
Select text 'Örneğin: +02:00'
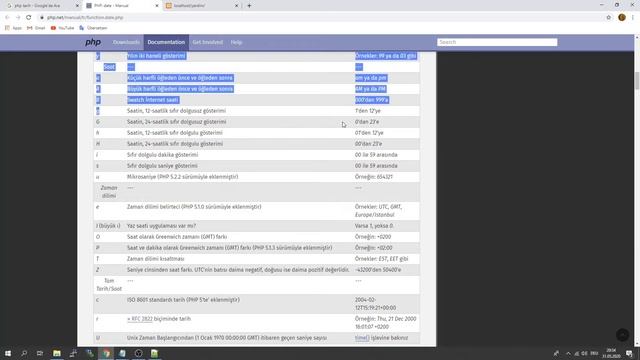point(373,248)
